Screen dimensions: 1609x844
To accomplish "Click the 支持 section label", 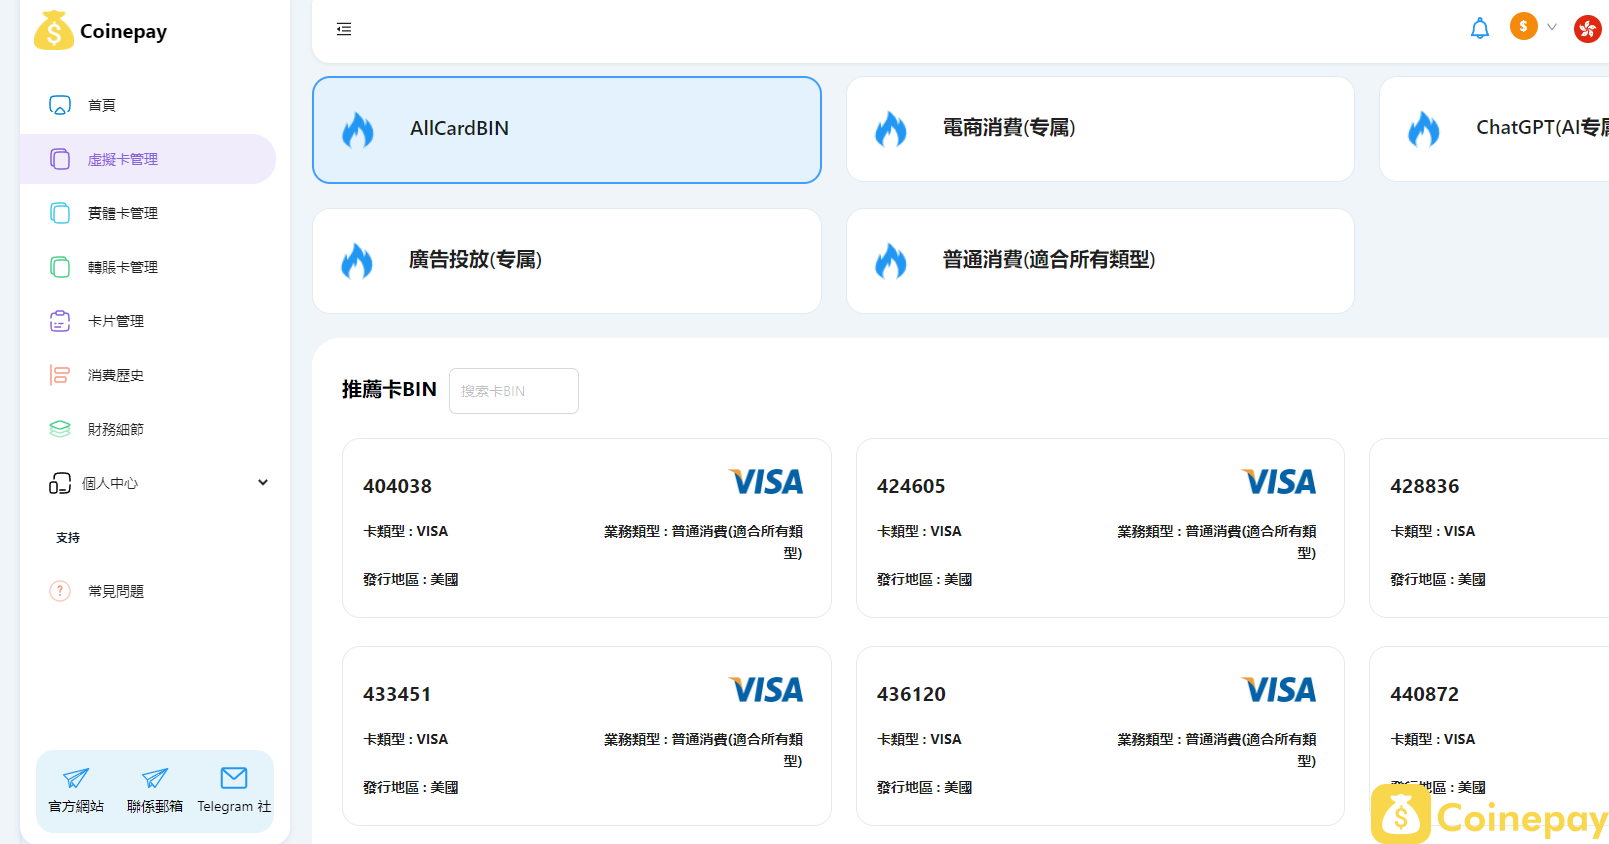I will (68, 537).
